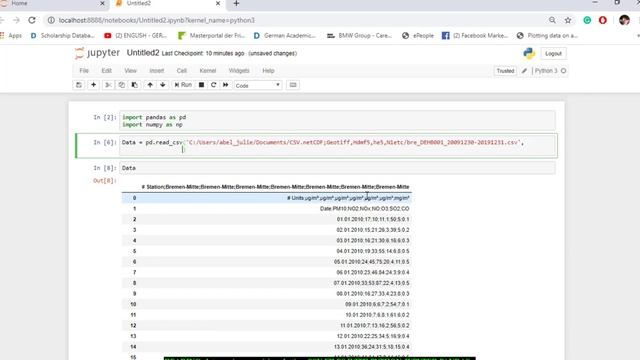Select output row 0 with Units

click(x=267, y=198)
